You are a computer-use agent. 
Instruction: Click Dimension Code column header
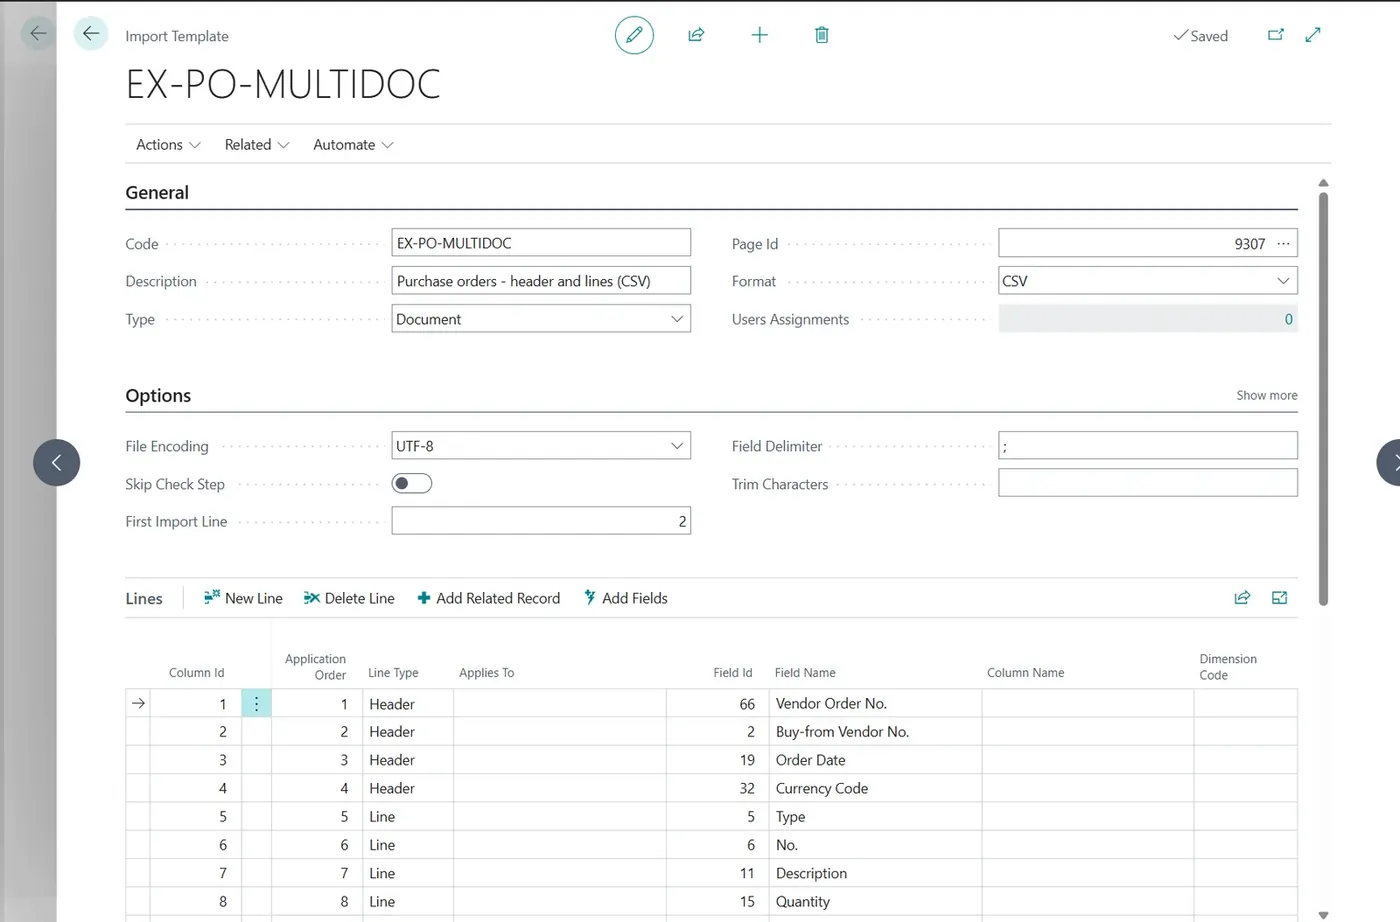point(1228,667)
